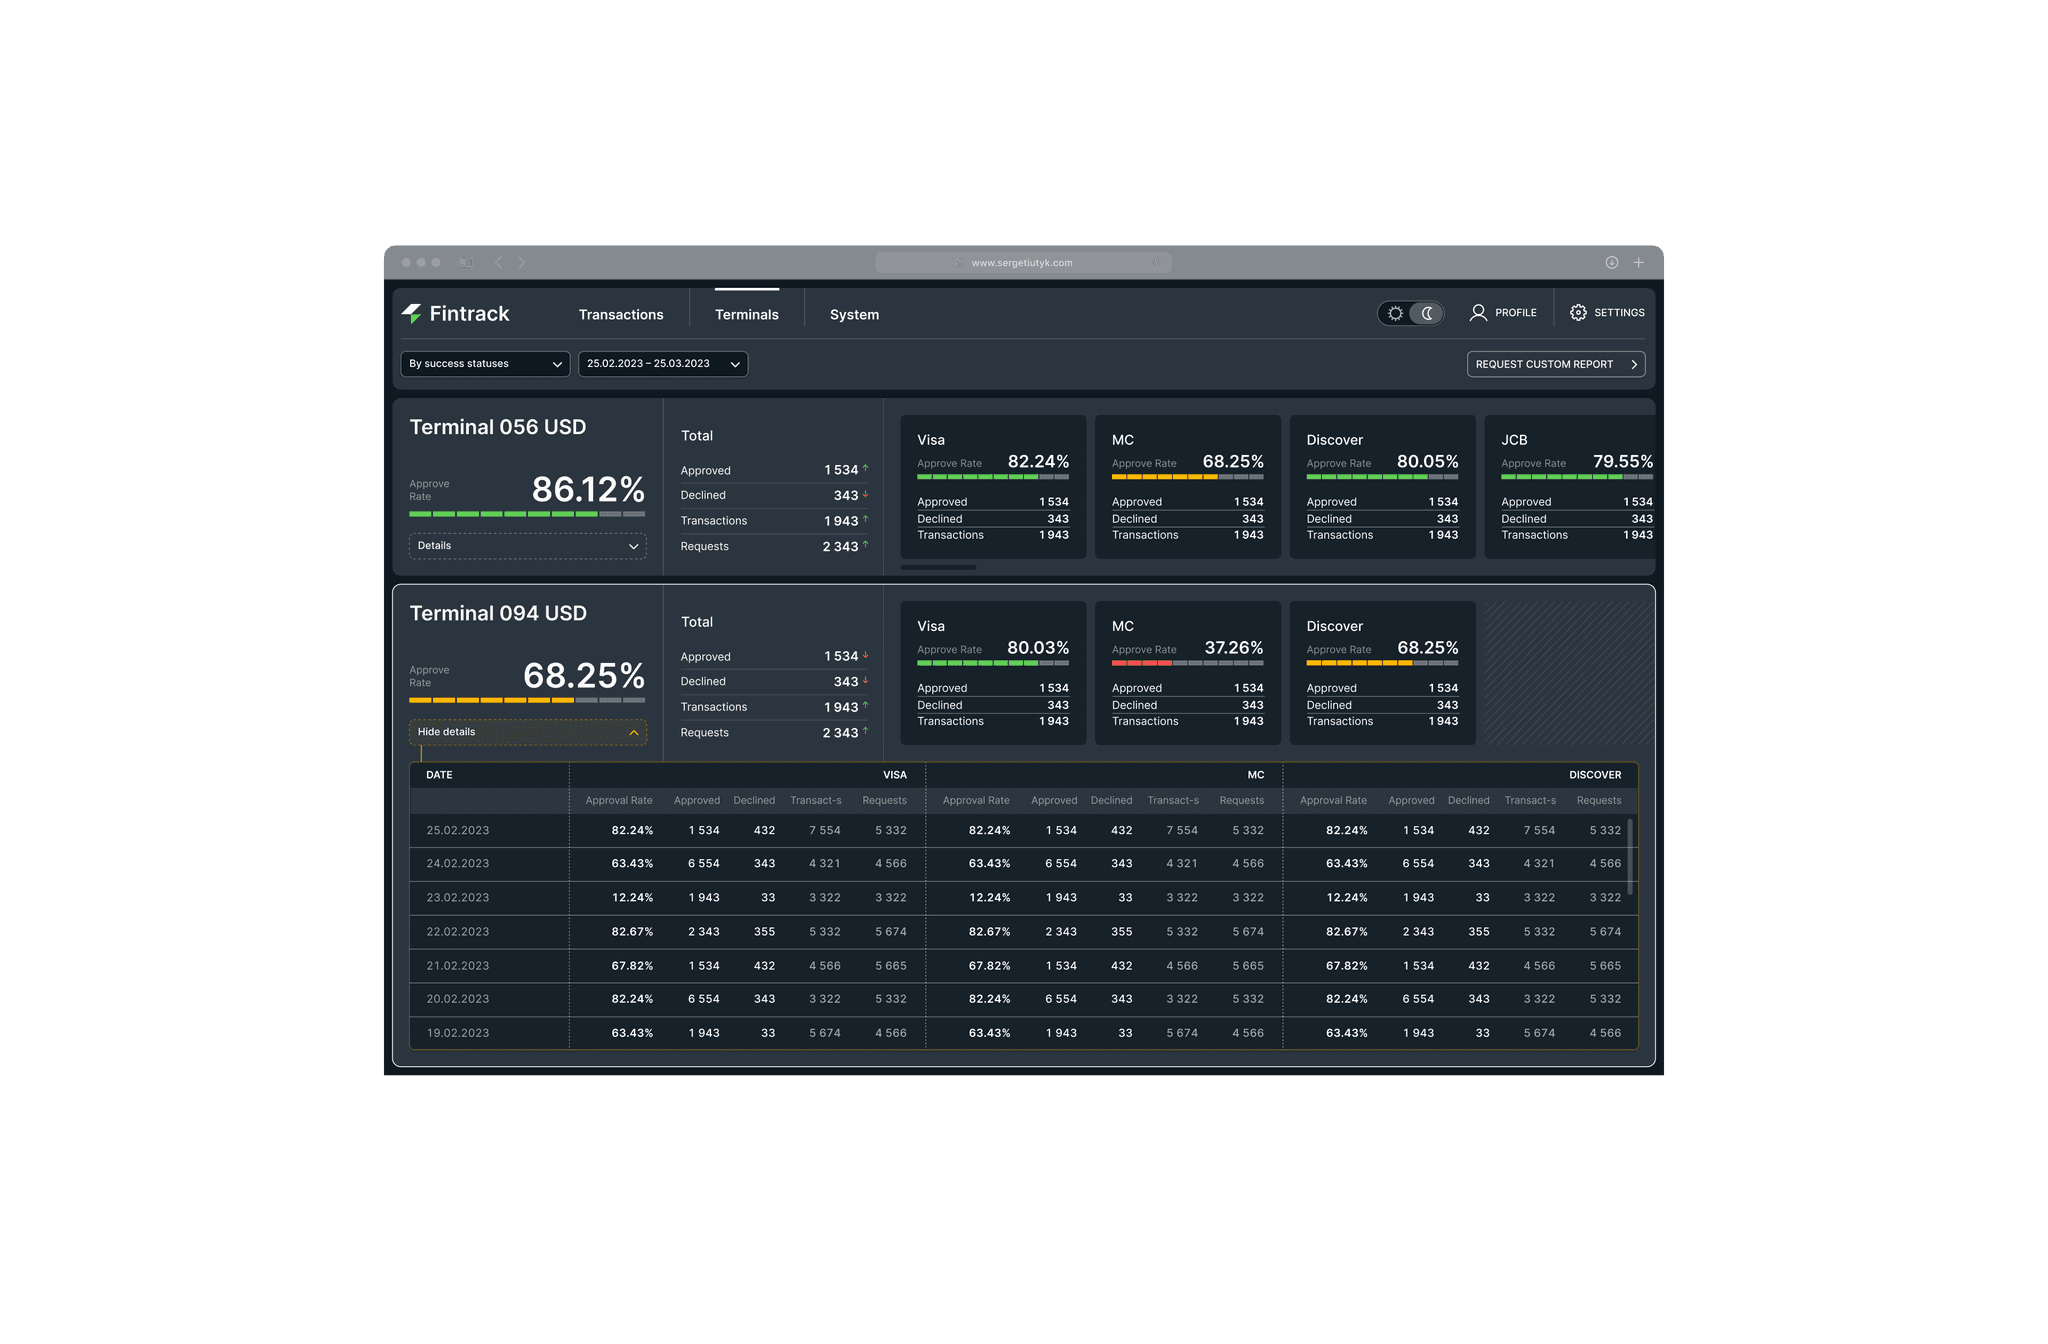Open Settings via the gear icon
Screen dimensions: 2048x1344
[x=1578, y=313]
